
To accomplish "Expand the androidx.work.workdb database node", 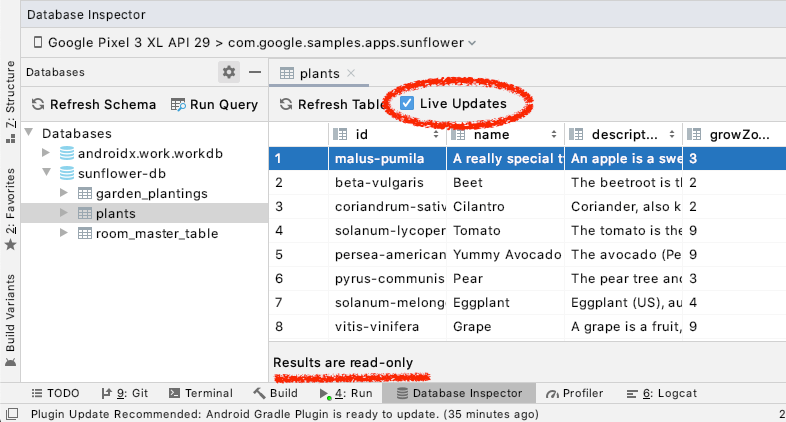I will pos(46,153).
